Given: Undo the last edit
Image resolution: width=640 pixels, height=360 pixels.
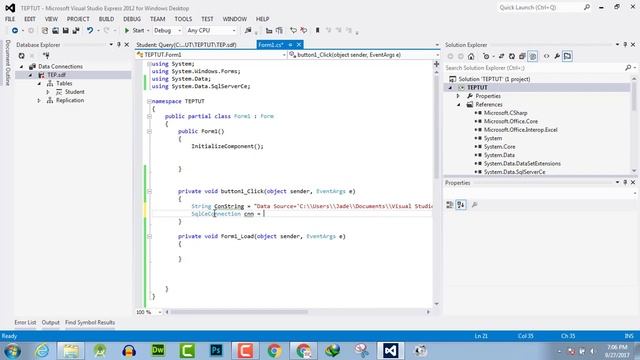Looking at the screenshot, I should (90, 31).
